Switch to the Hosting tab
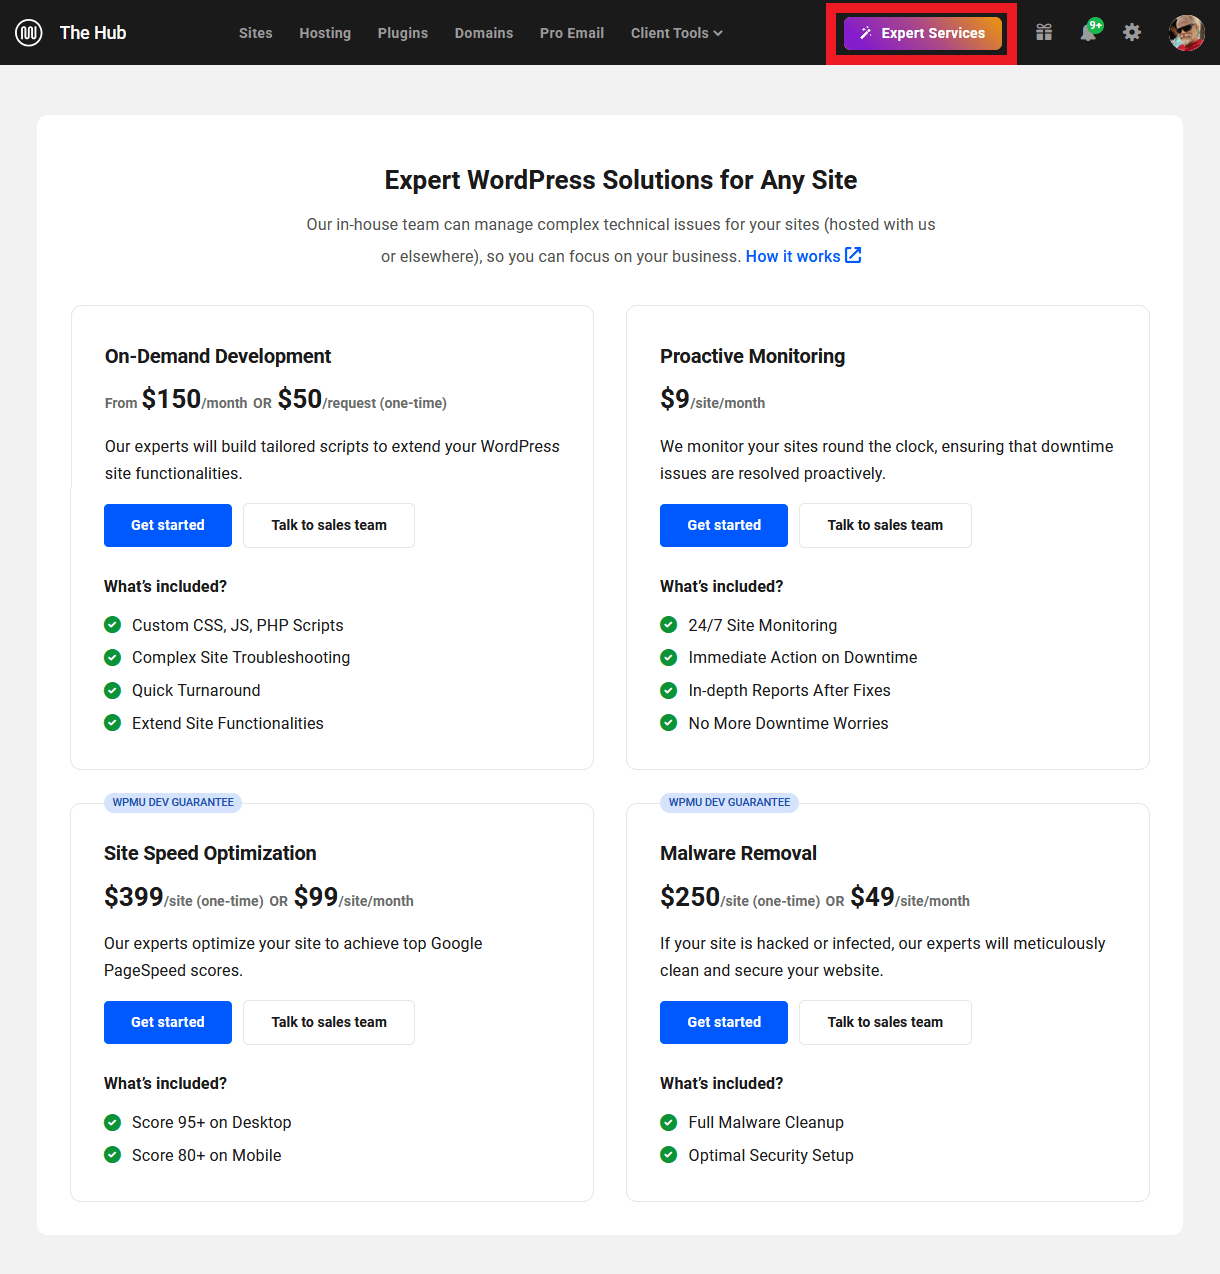Screen dimensions: 1220x1274 (x=325, y=32)
